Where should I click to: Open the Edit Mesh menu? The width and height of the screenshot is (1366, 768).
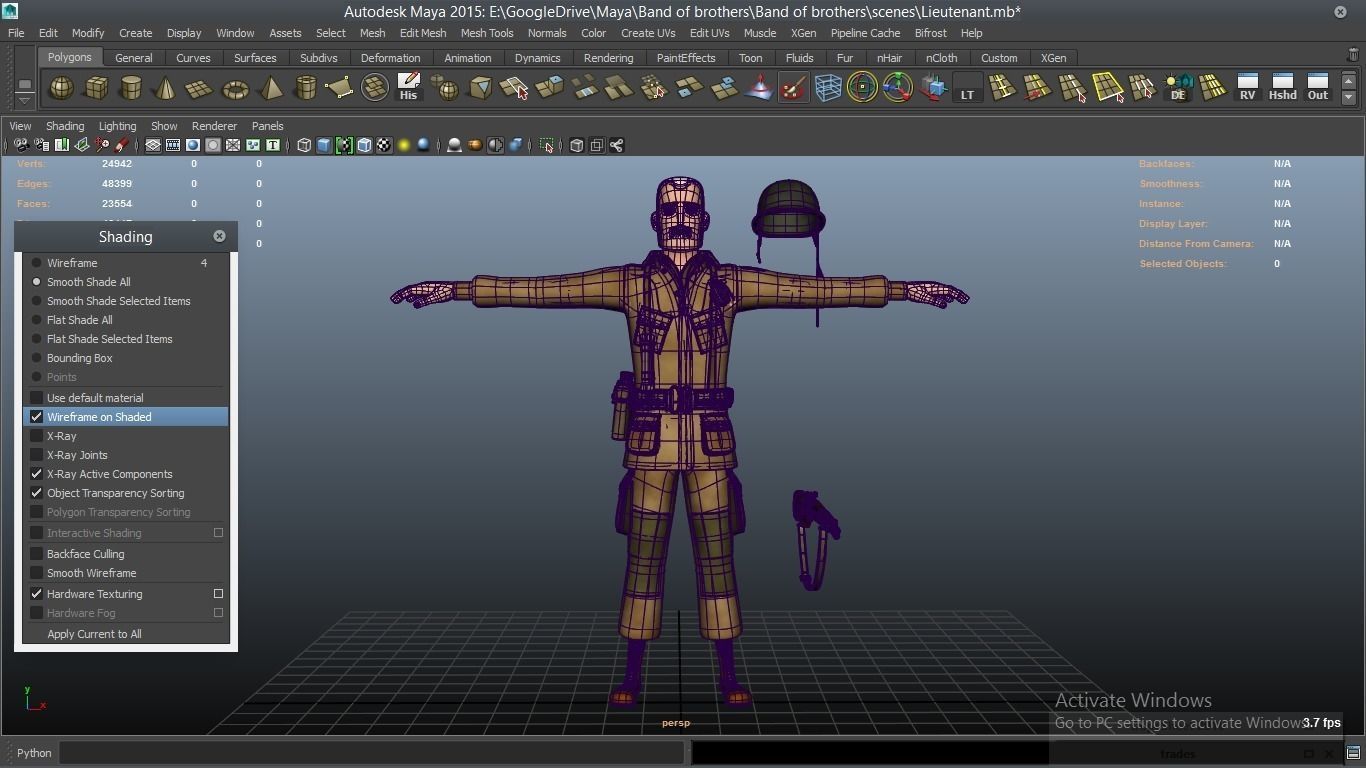click(x=423, y=33)
